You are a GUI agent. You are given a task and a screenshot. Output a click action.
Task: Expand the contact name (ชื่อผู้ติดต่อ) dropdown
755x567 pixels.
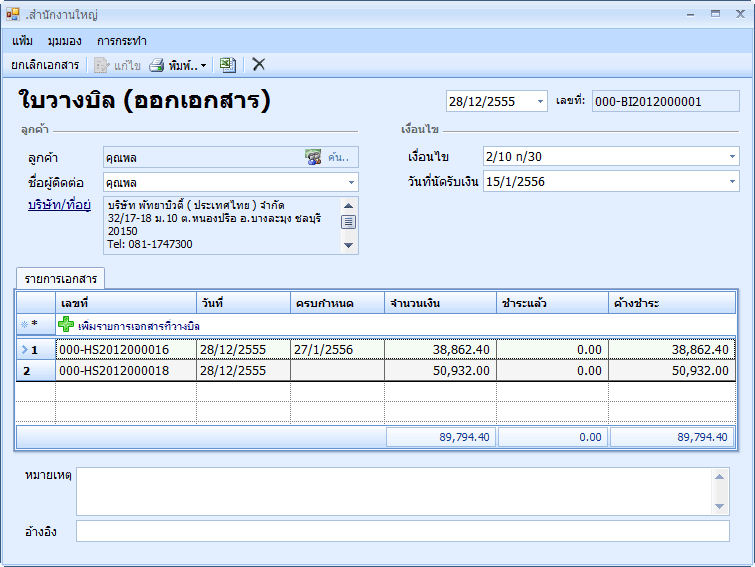click(x=350, y=183)
